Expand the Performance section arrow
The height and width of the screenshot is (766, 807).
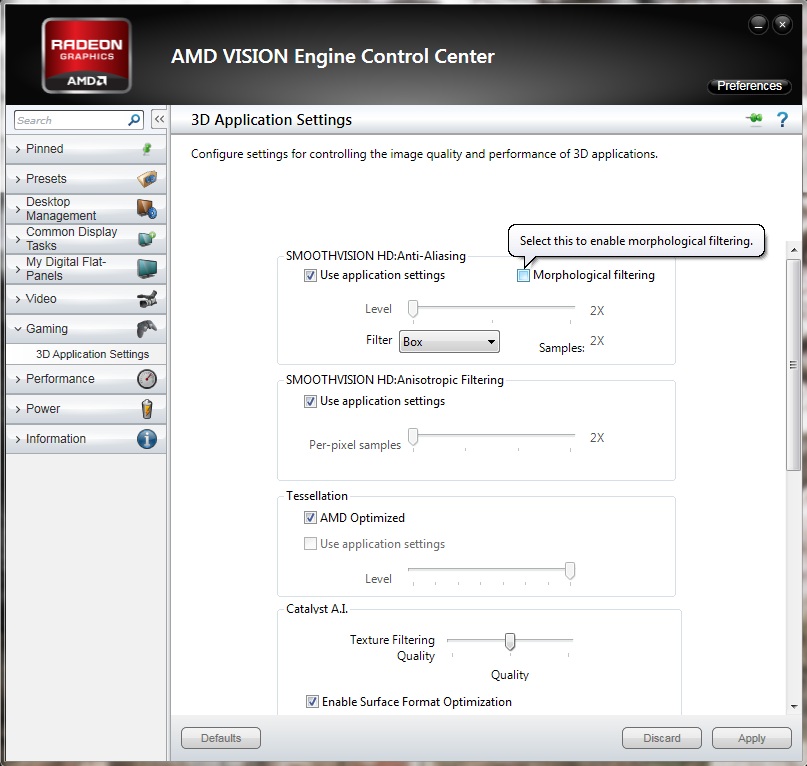click(18, 379)
